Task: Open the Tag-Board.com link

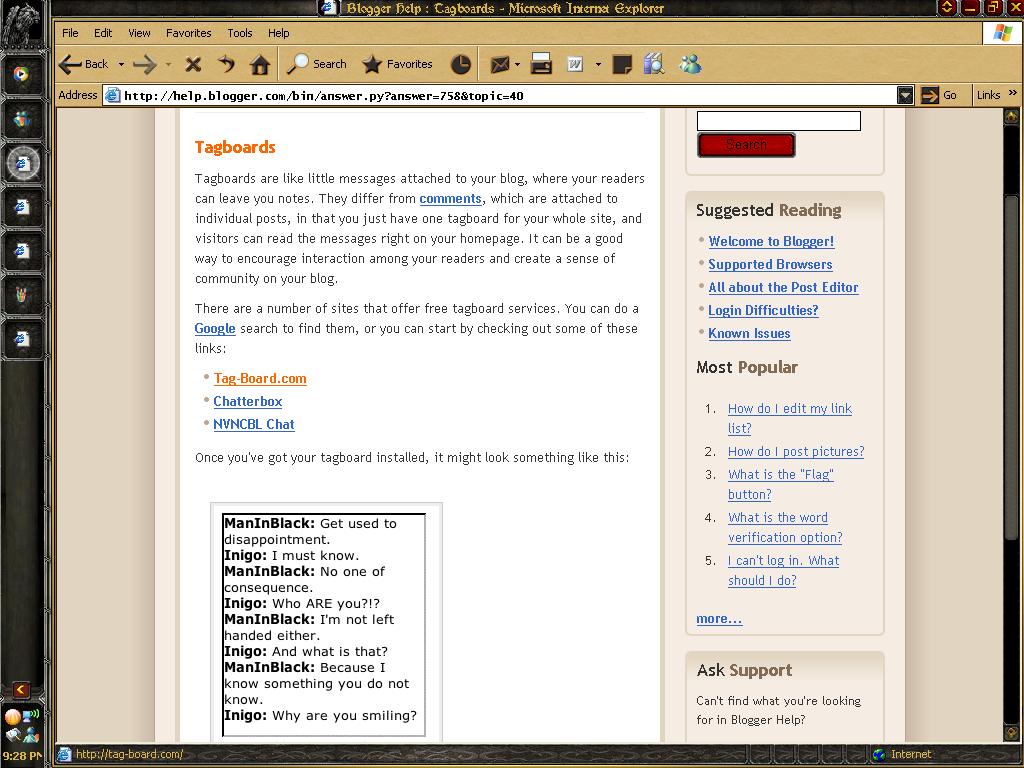Action: coord(260,378)
